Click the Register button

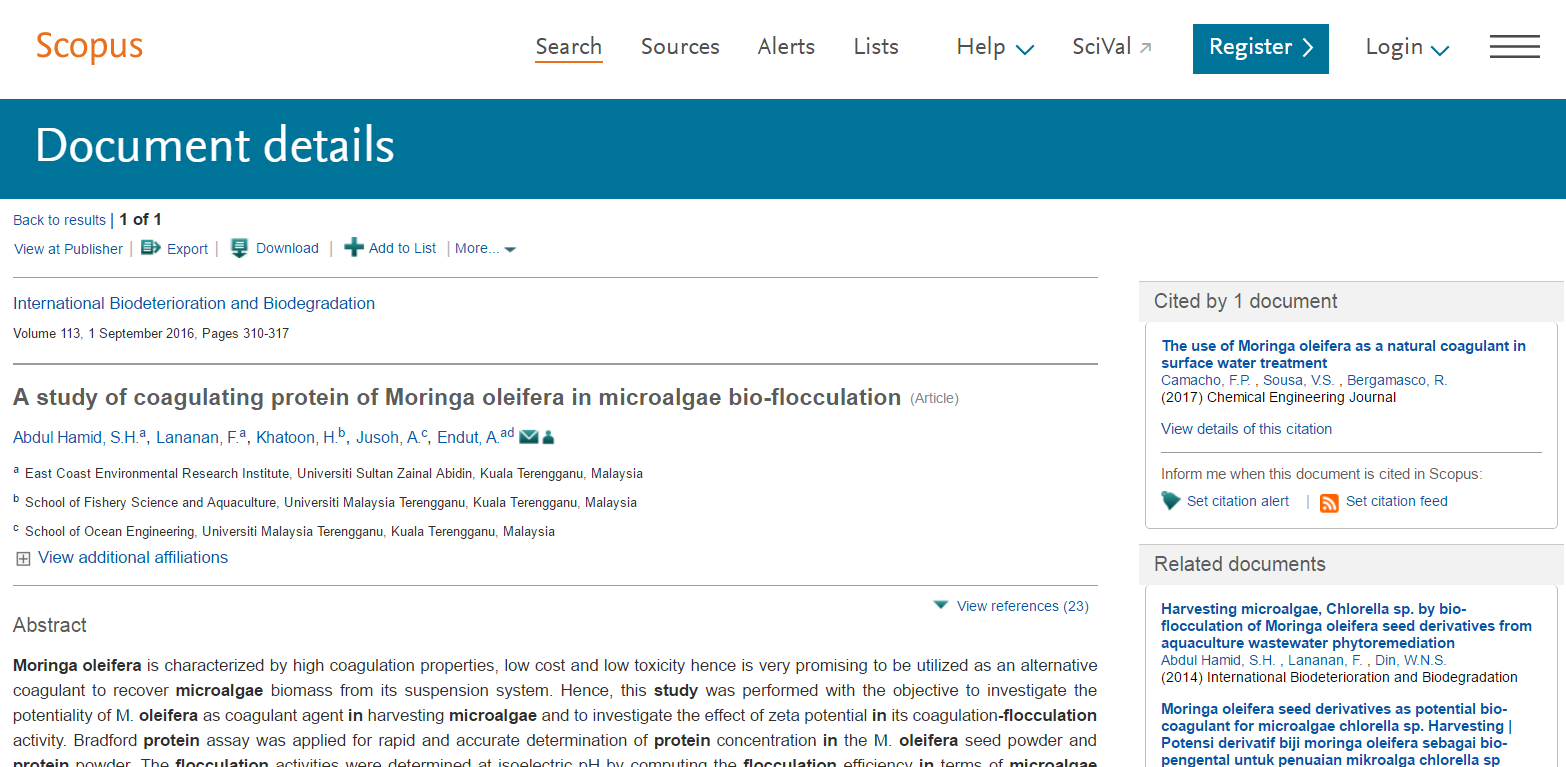click(x=1261, y=48)
